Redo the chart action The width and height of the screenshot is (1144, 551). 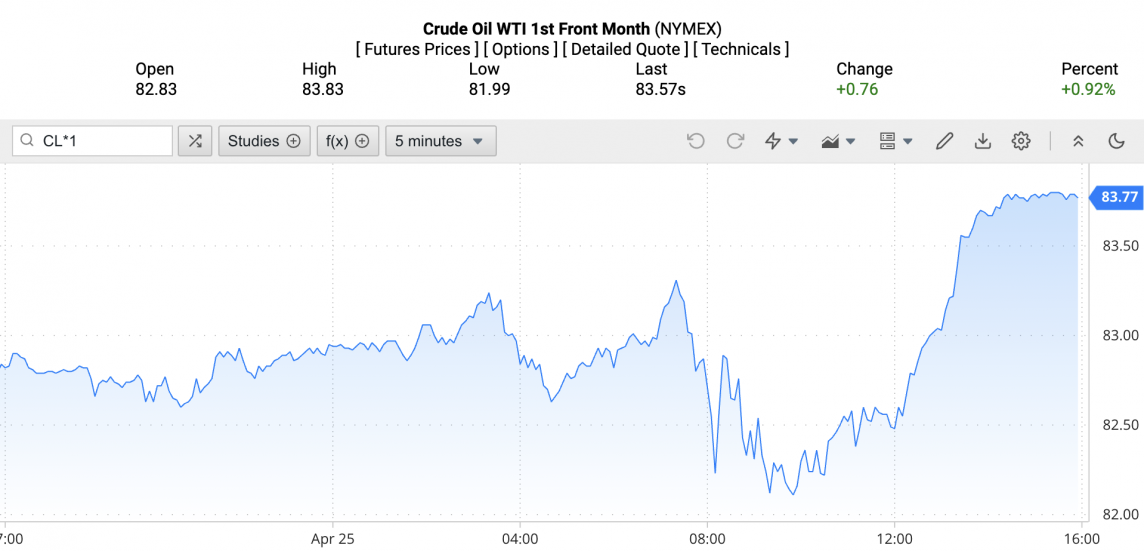pyautogui.click(x=735, y=141)
